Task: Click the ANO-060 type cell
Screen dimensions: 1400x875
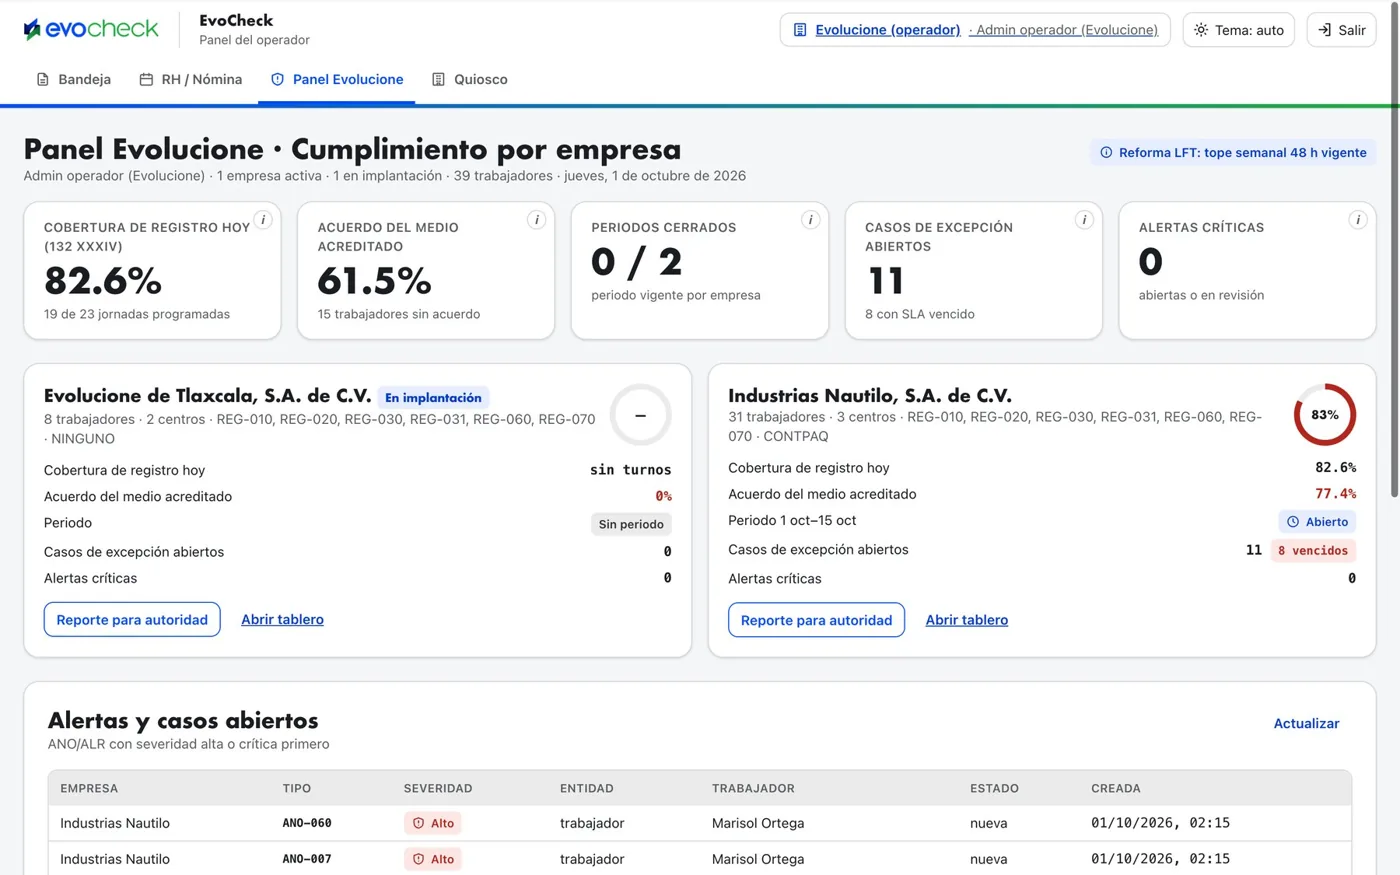Action: (307, 823)
